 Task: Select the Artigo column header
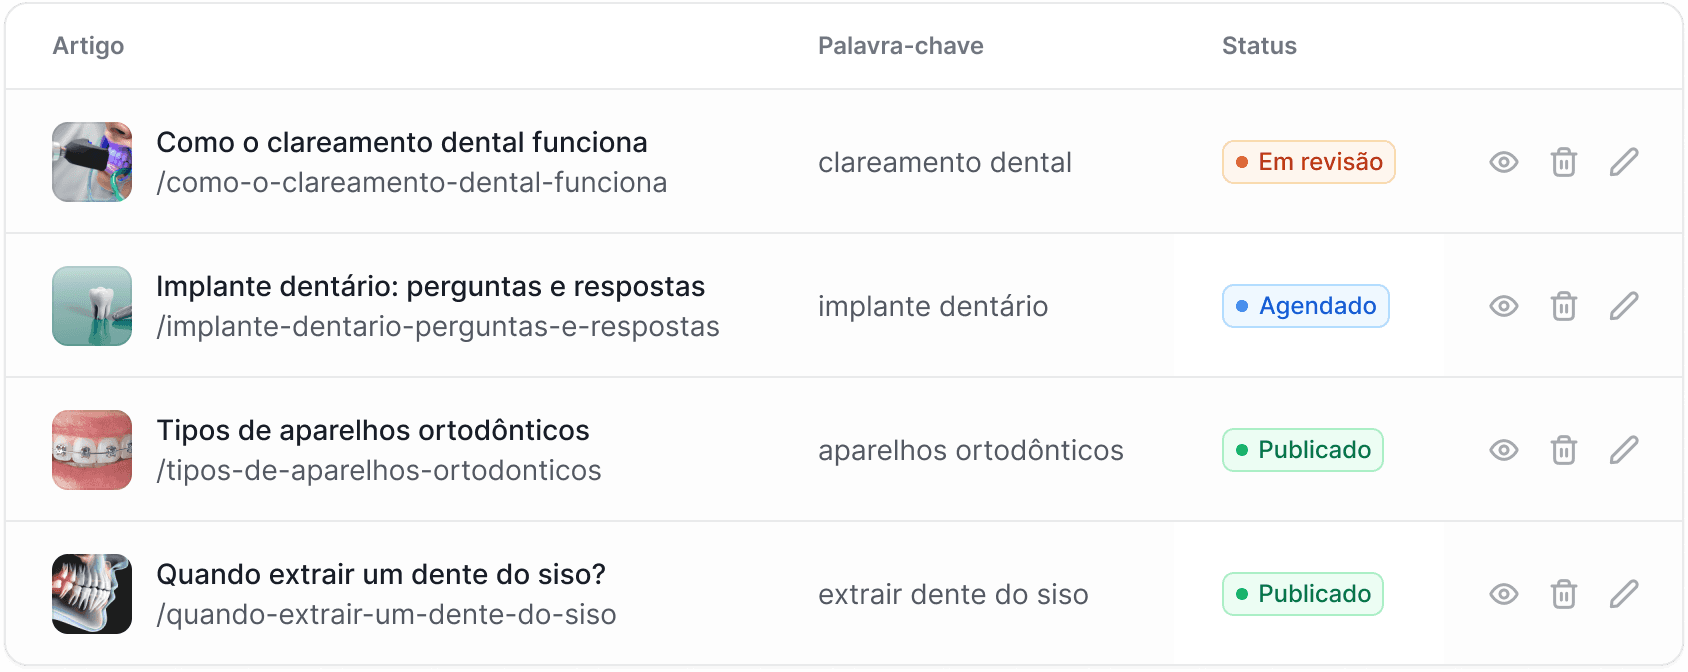[89, 45]
